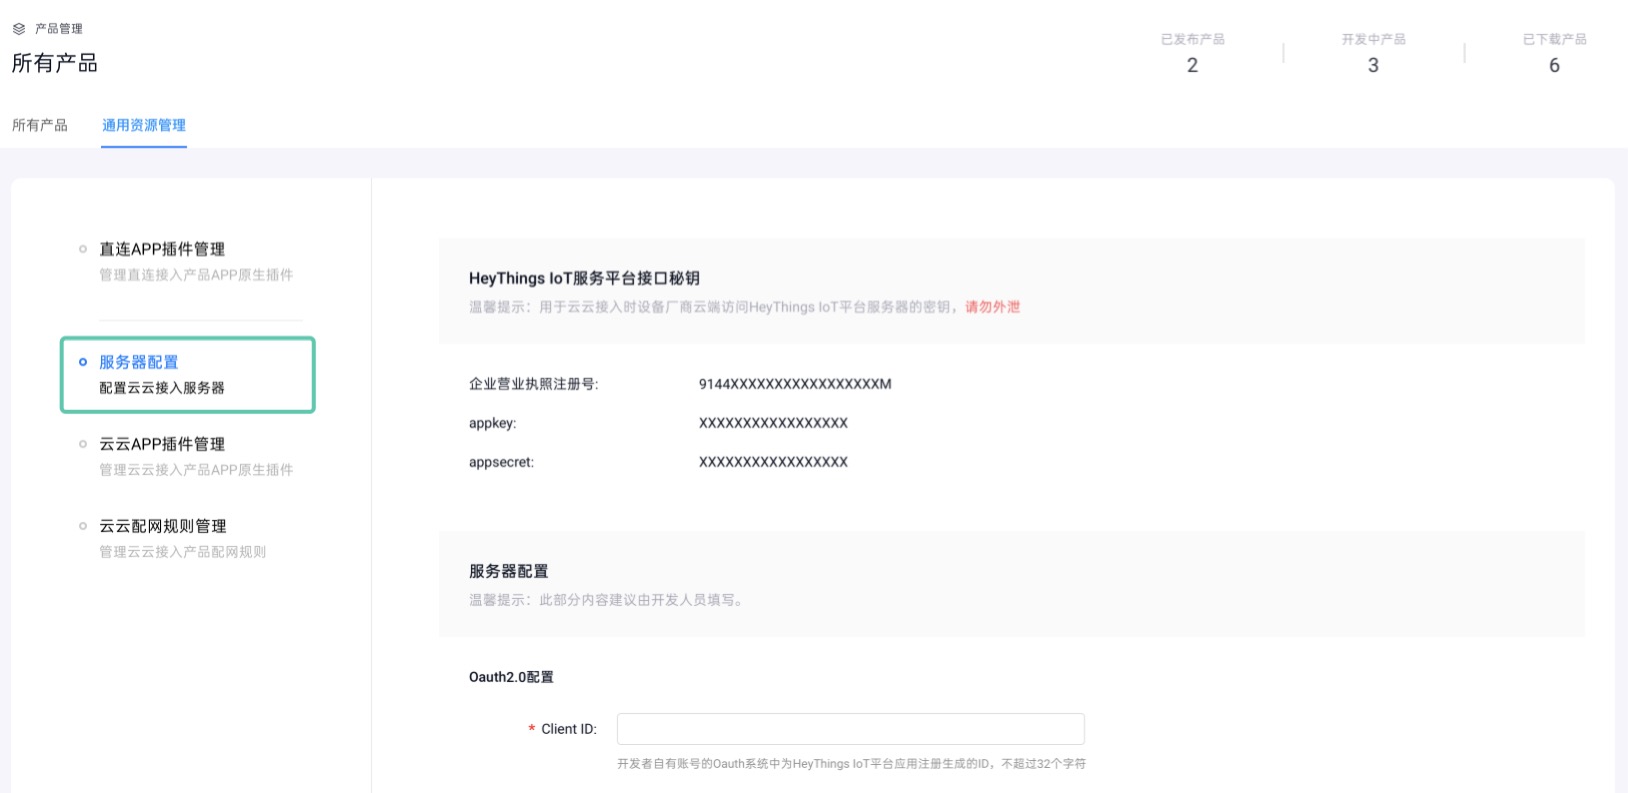Click the Client ID hint text below the field
The image size is (1628, 793).
[851, 764]
